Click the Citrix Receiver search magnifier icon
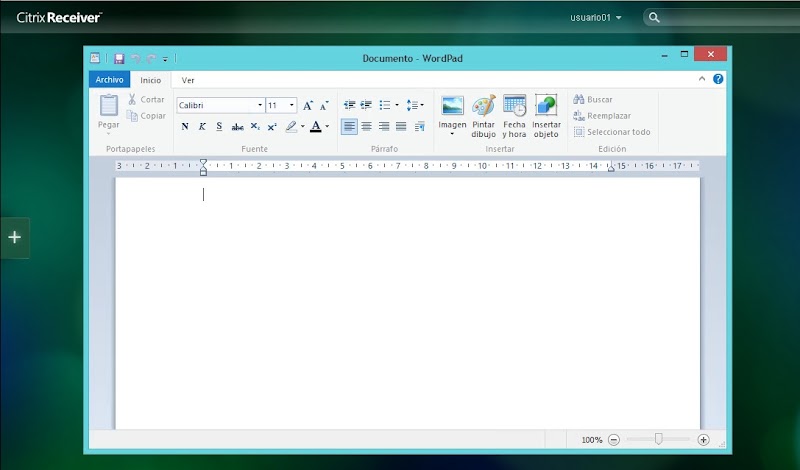Screen dimensions: 800x470 click(x=654, y=18)
